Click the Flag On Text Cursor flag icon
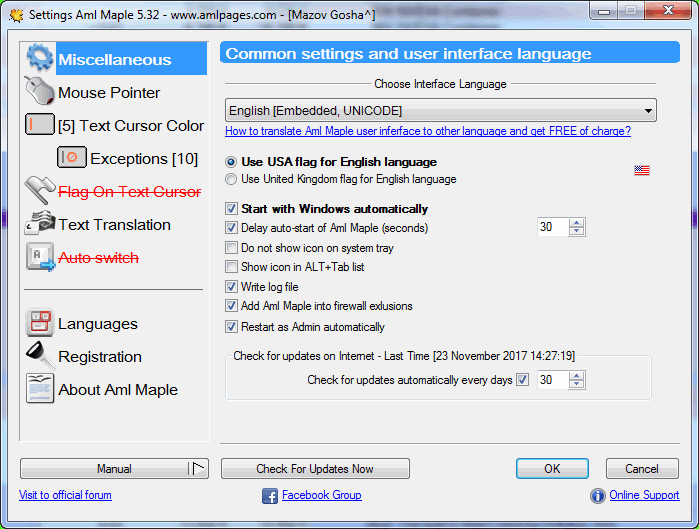Screen dimensions: 699x529 (x=40, y=190)
